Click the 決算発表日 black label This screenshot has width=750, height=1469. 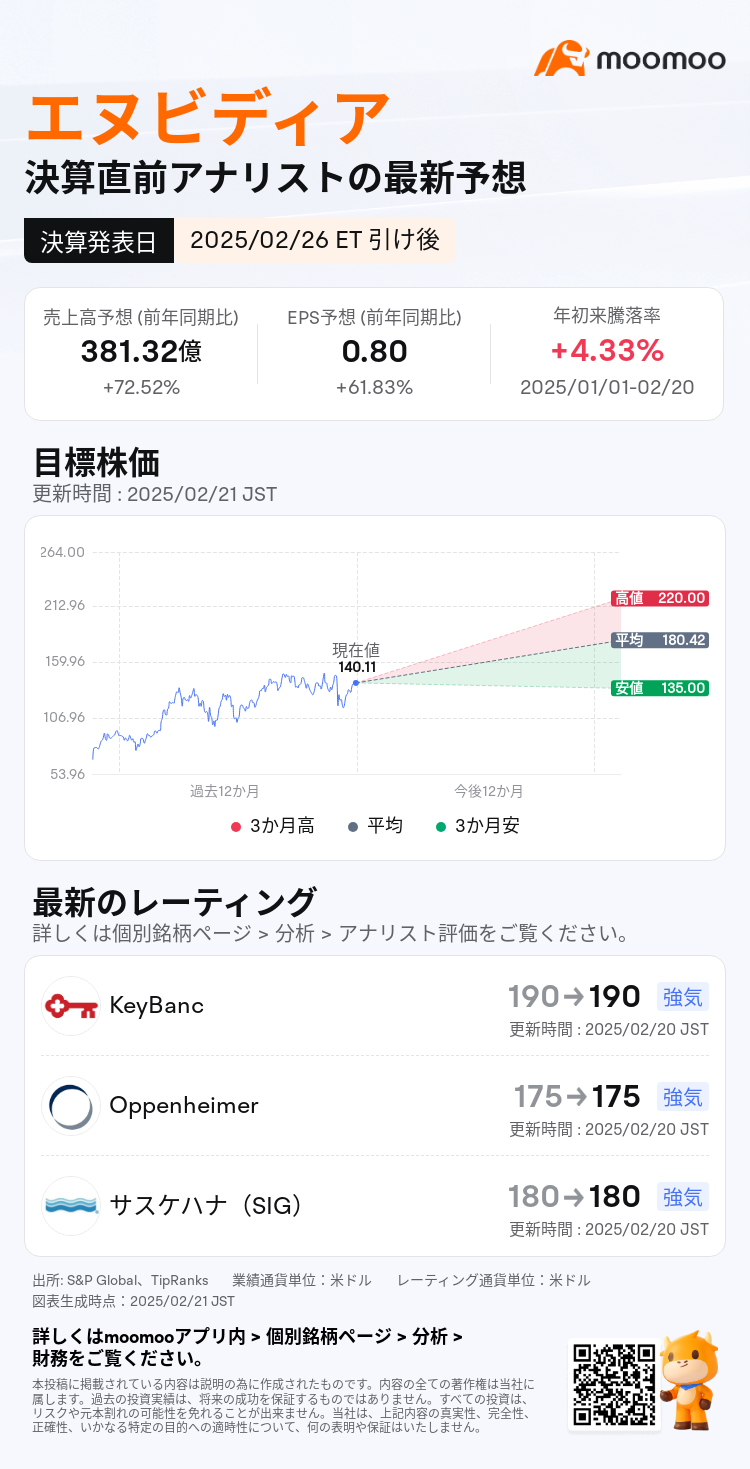tap(98, 241)
